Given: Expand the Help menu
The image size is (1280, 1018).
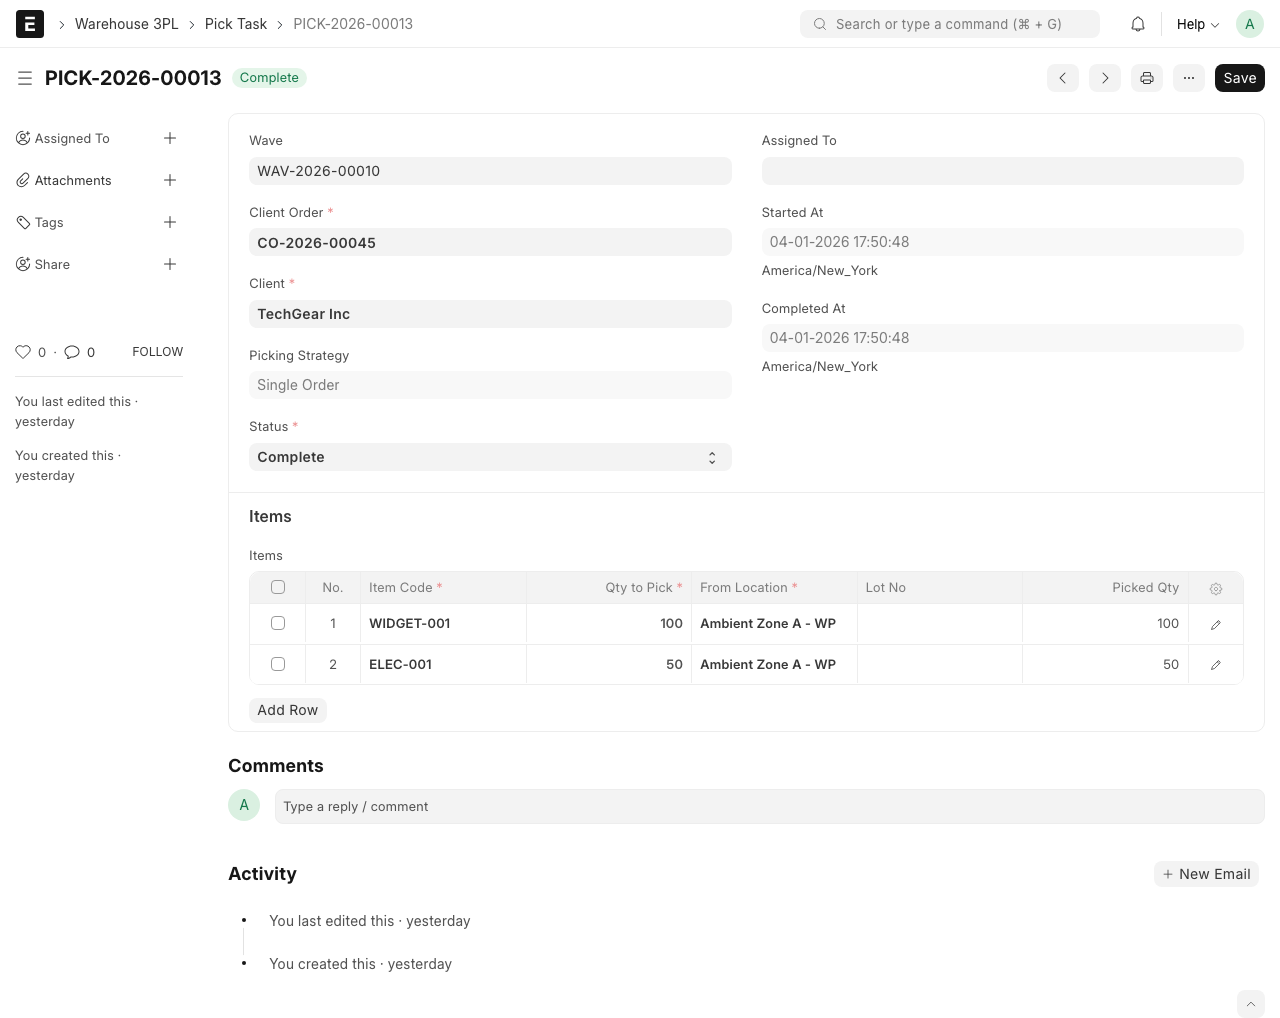Looking at the screenshot, I should tap(1197, 24).
